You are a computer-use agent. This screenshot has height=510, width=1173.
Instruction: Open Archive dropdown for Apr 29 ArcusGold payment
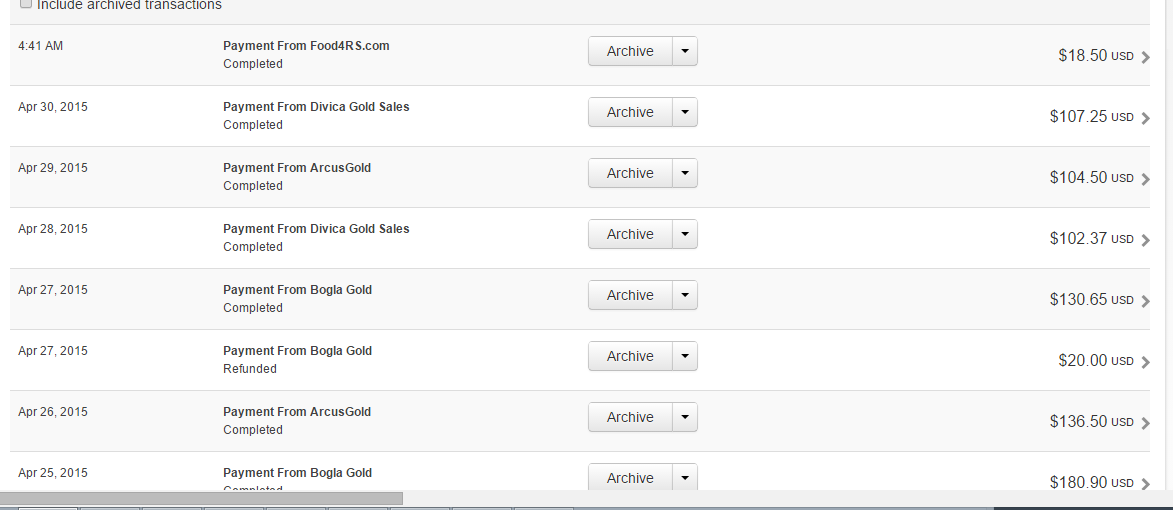(684, 173)
